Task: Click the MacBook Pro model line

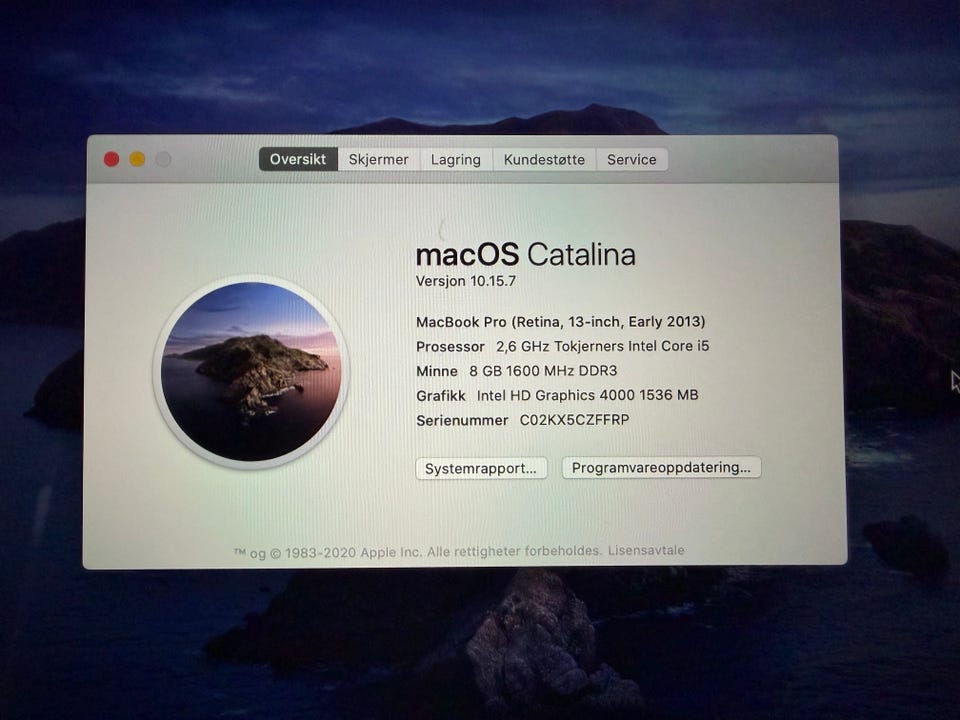Action: (x=561, y=321)
